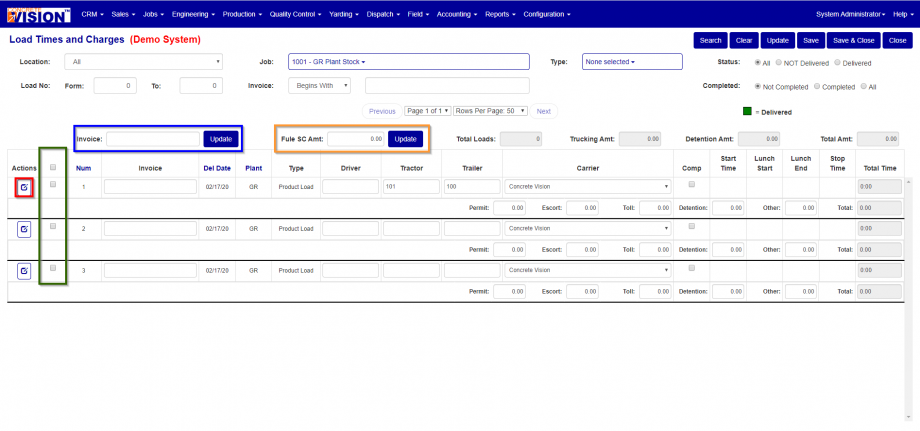
Task: Open the Sales menu
Action: coord(123,14)
